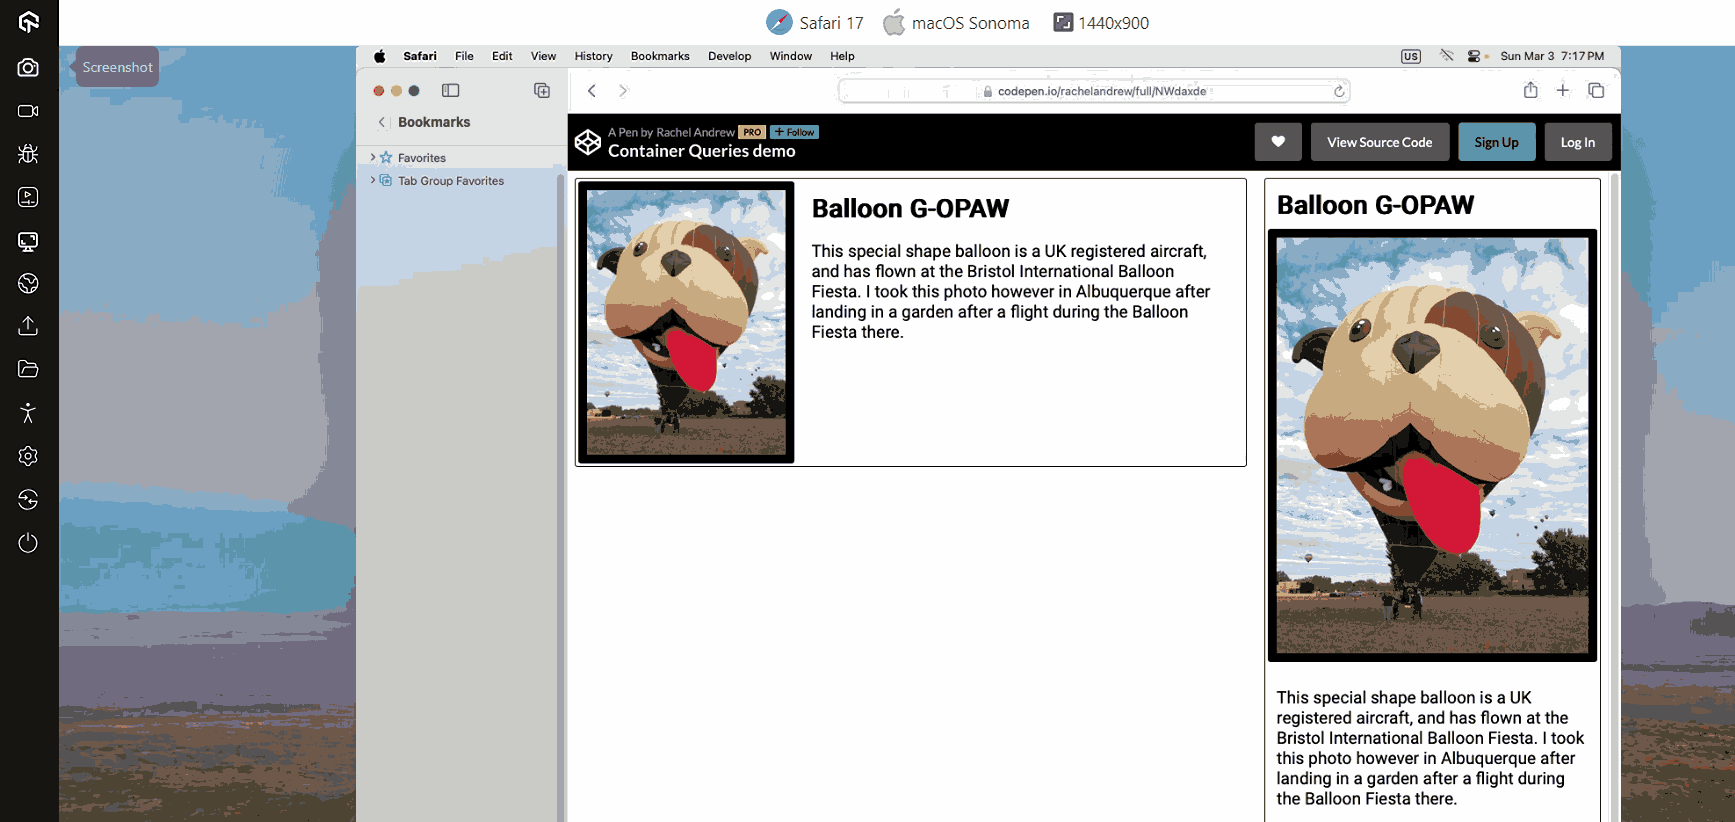Click the heart button on CodePen header
The height and width of the screenshot is (822, 1735).
pyautogui.click(x=1277, y=142)
